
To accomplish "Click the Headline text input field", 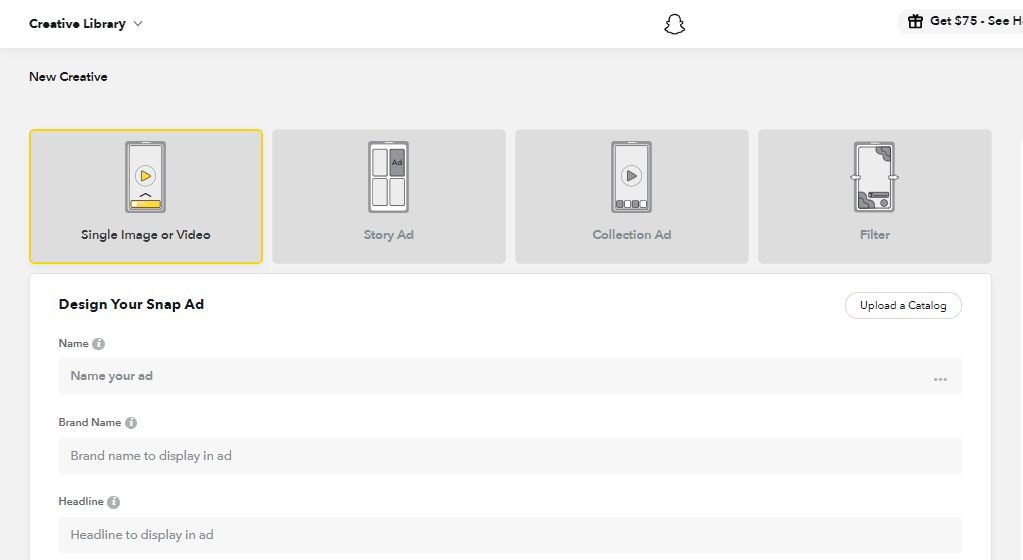I will coord(509,535).
